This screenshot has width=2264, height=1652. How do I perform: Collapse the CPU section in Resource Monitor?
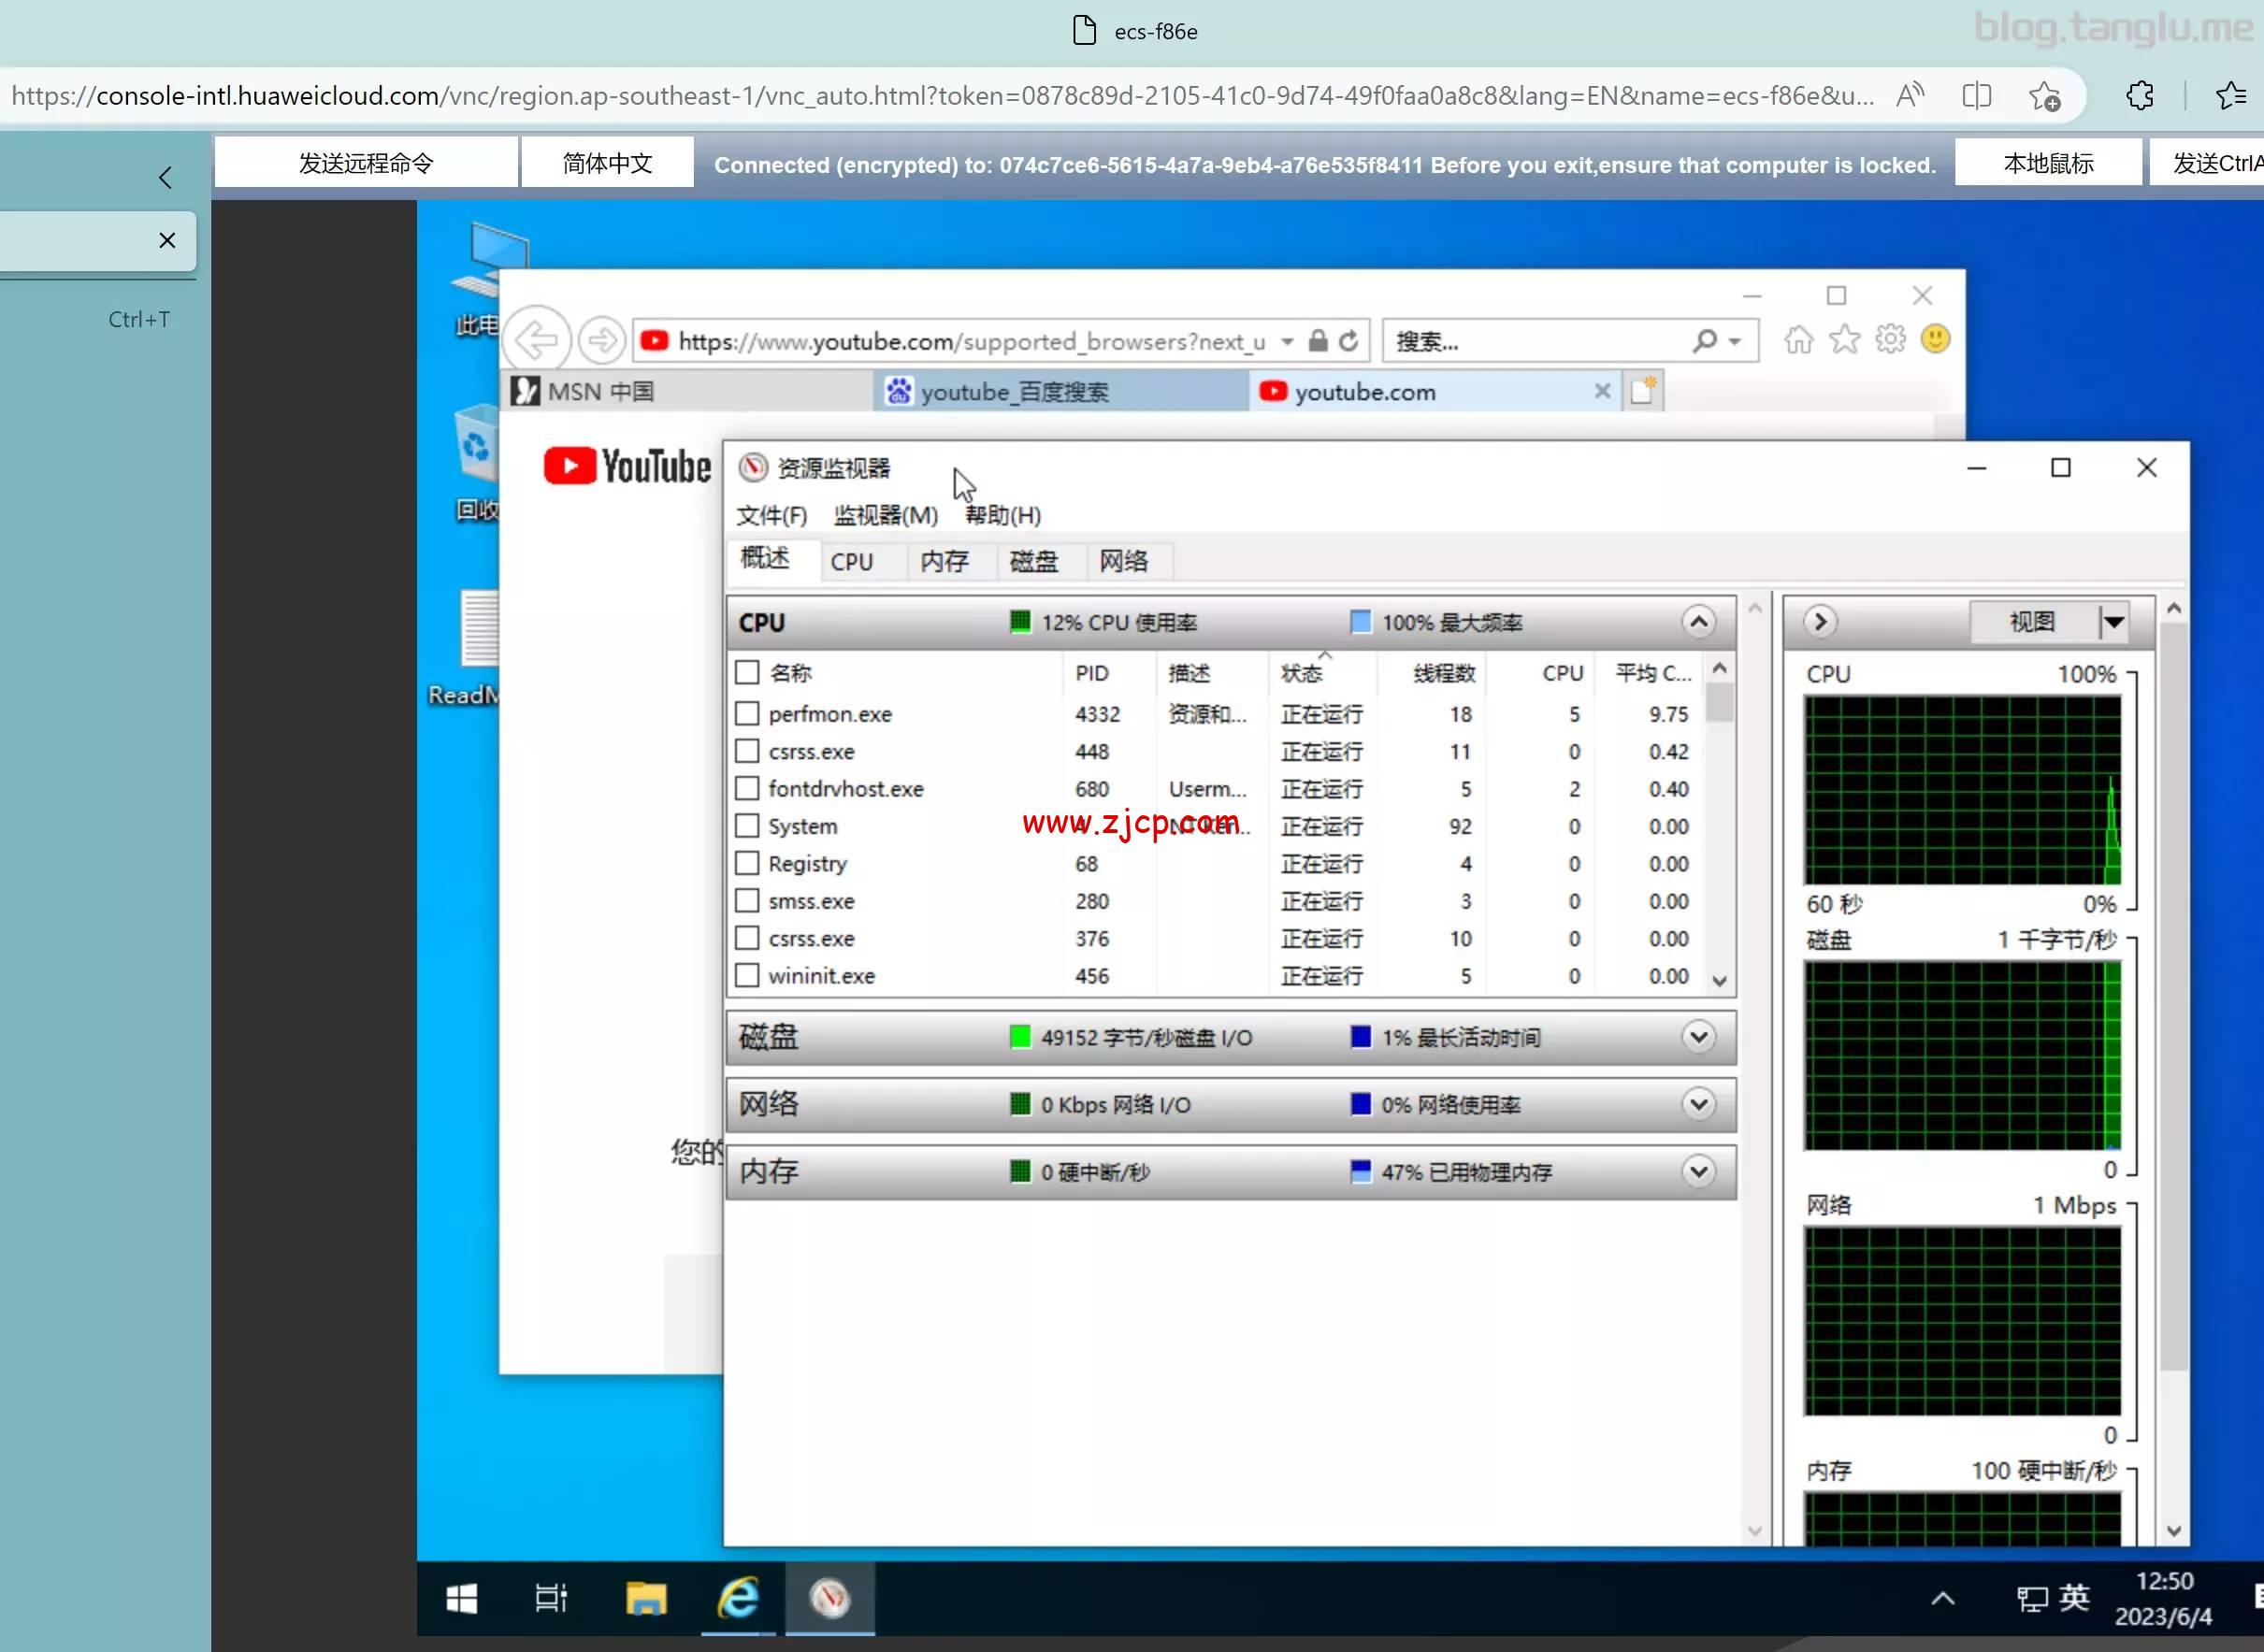click(1697, 621)
